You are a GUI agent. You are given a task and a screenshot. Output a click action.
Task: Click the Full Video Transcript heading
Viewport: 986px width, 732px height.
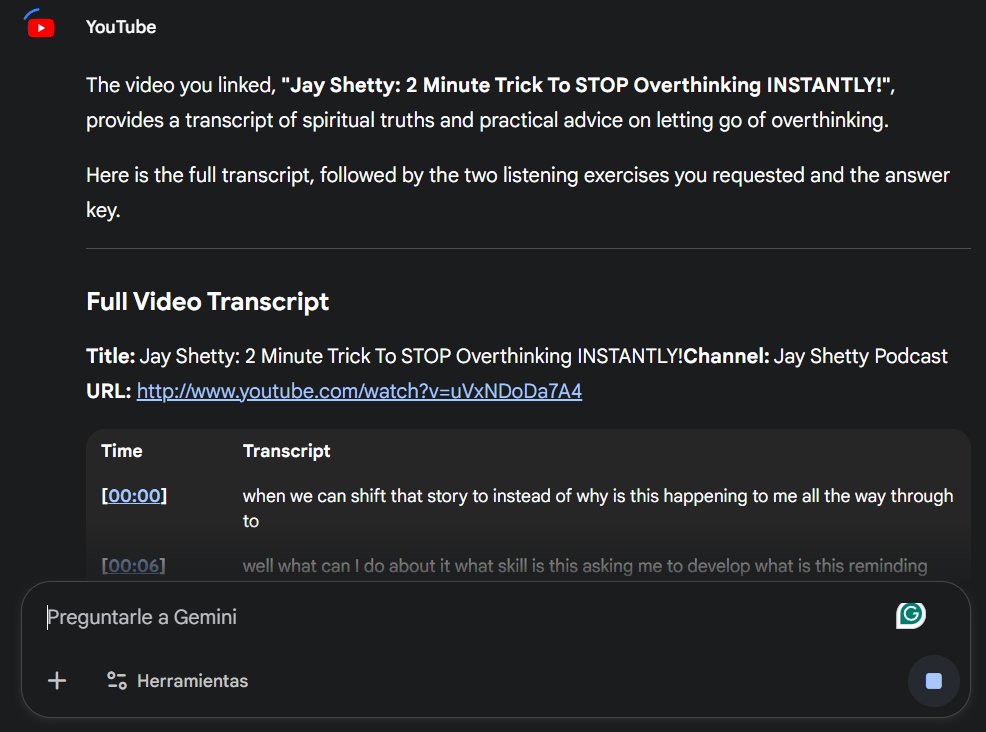click(208, 301)
